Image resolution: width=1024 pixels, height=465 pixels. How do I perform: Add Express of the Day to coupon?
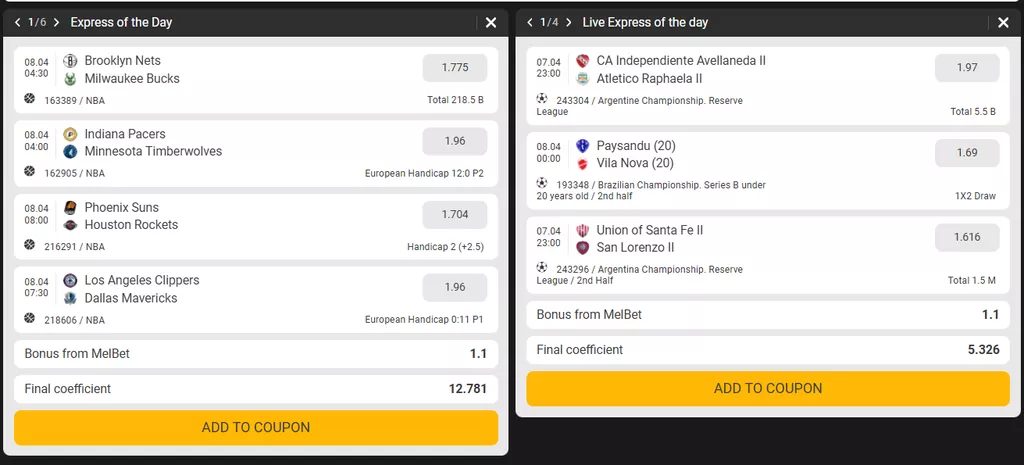pos(256,428)
